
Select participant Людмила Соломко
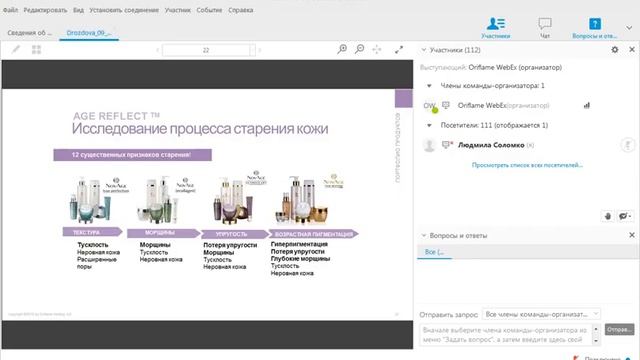(491, 145)
